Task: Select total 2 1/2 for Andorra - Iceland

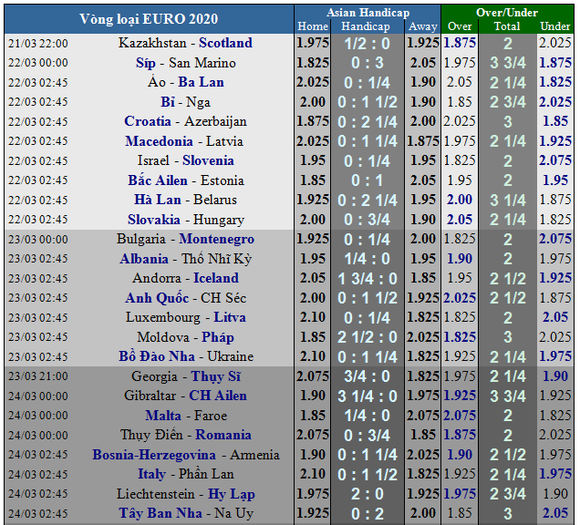Action: click(x=508, y=279)
